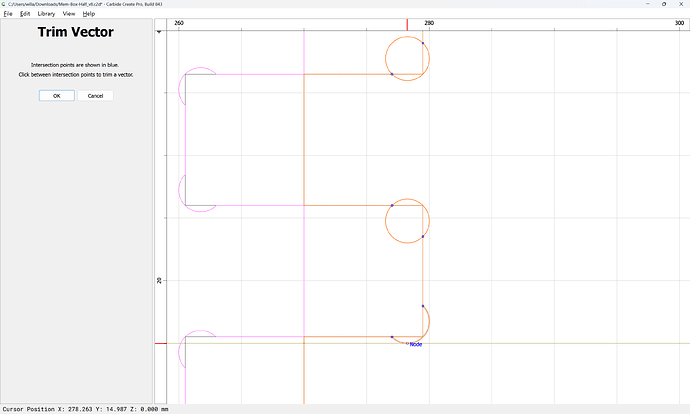
Task: Trim the upper arc of the topmost orange circle
Action: 403,38
